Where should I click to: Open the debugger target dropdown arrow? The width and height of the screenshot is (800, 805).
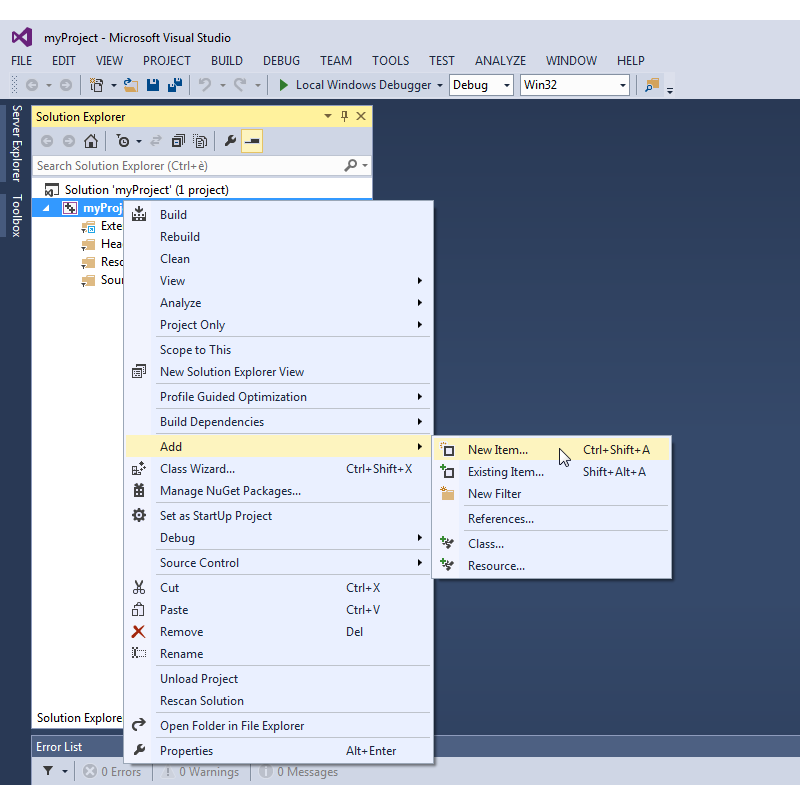click(440, 85)
